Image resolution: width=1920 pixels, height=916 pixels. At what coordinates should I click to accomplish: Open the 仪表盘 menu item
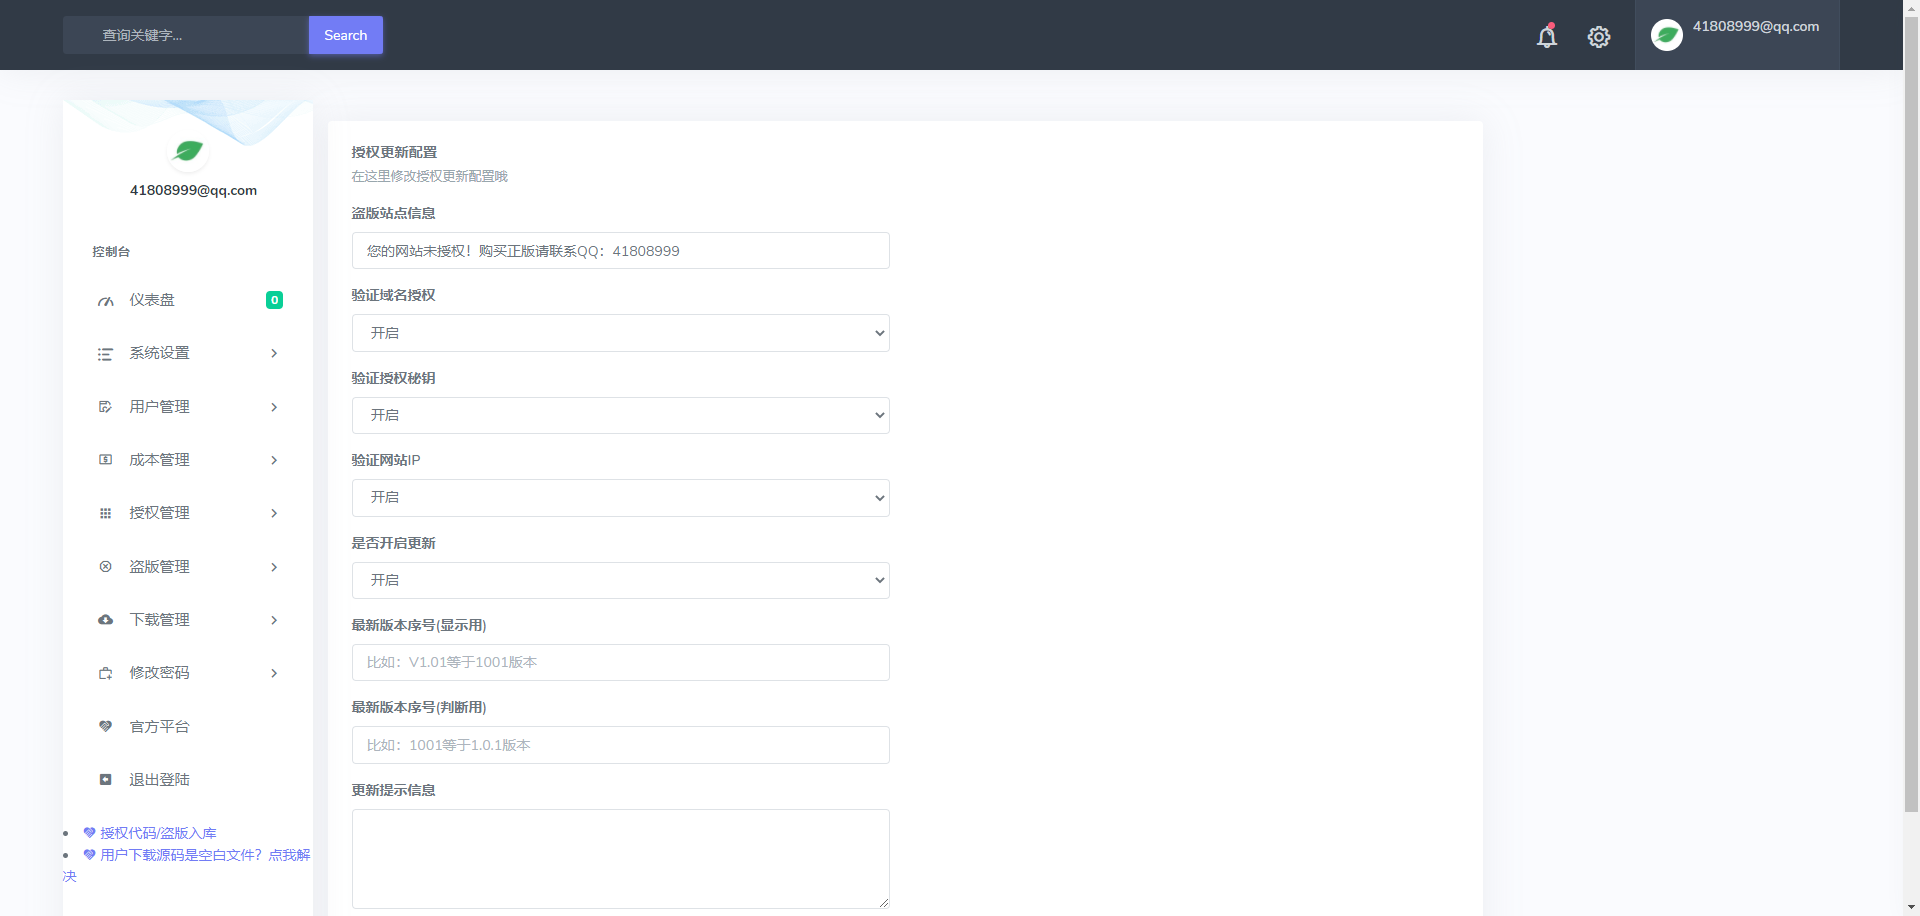click(x=188, y=300)
